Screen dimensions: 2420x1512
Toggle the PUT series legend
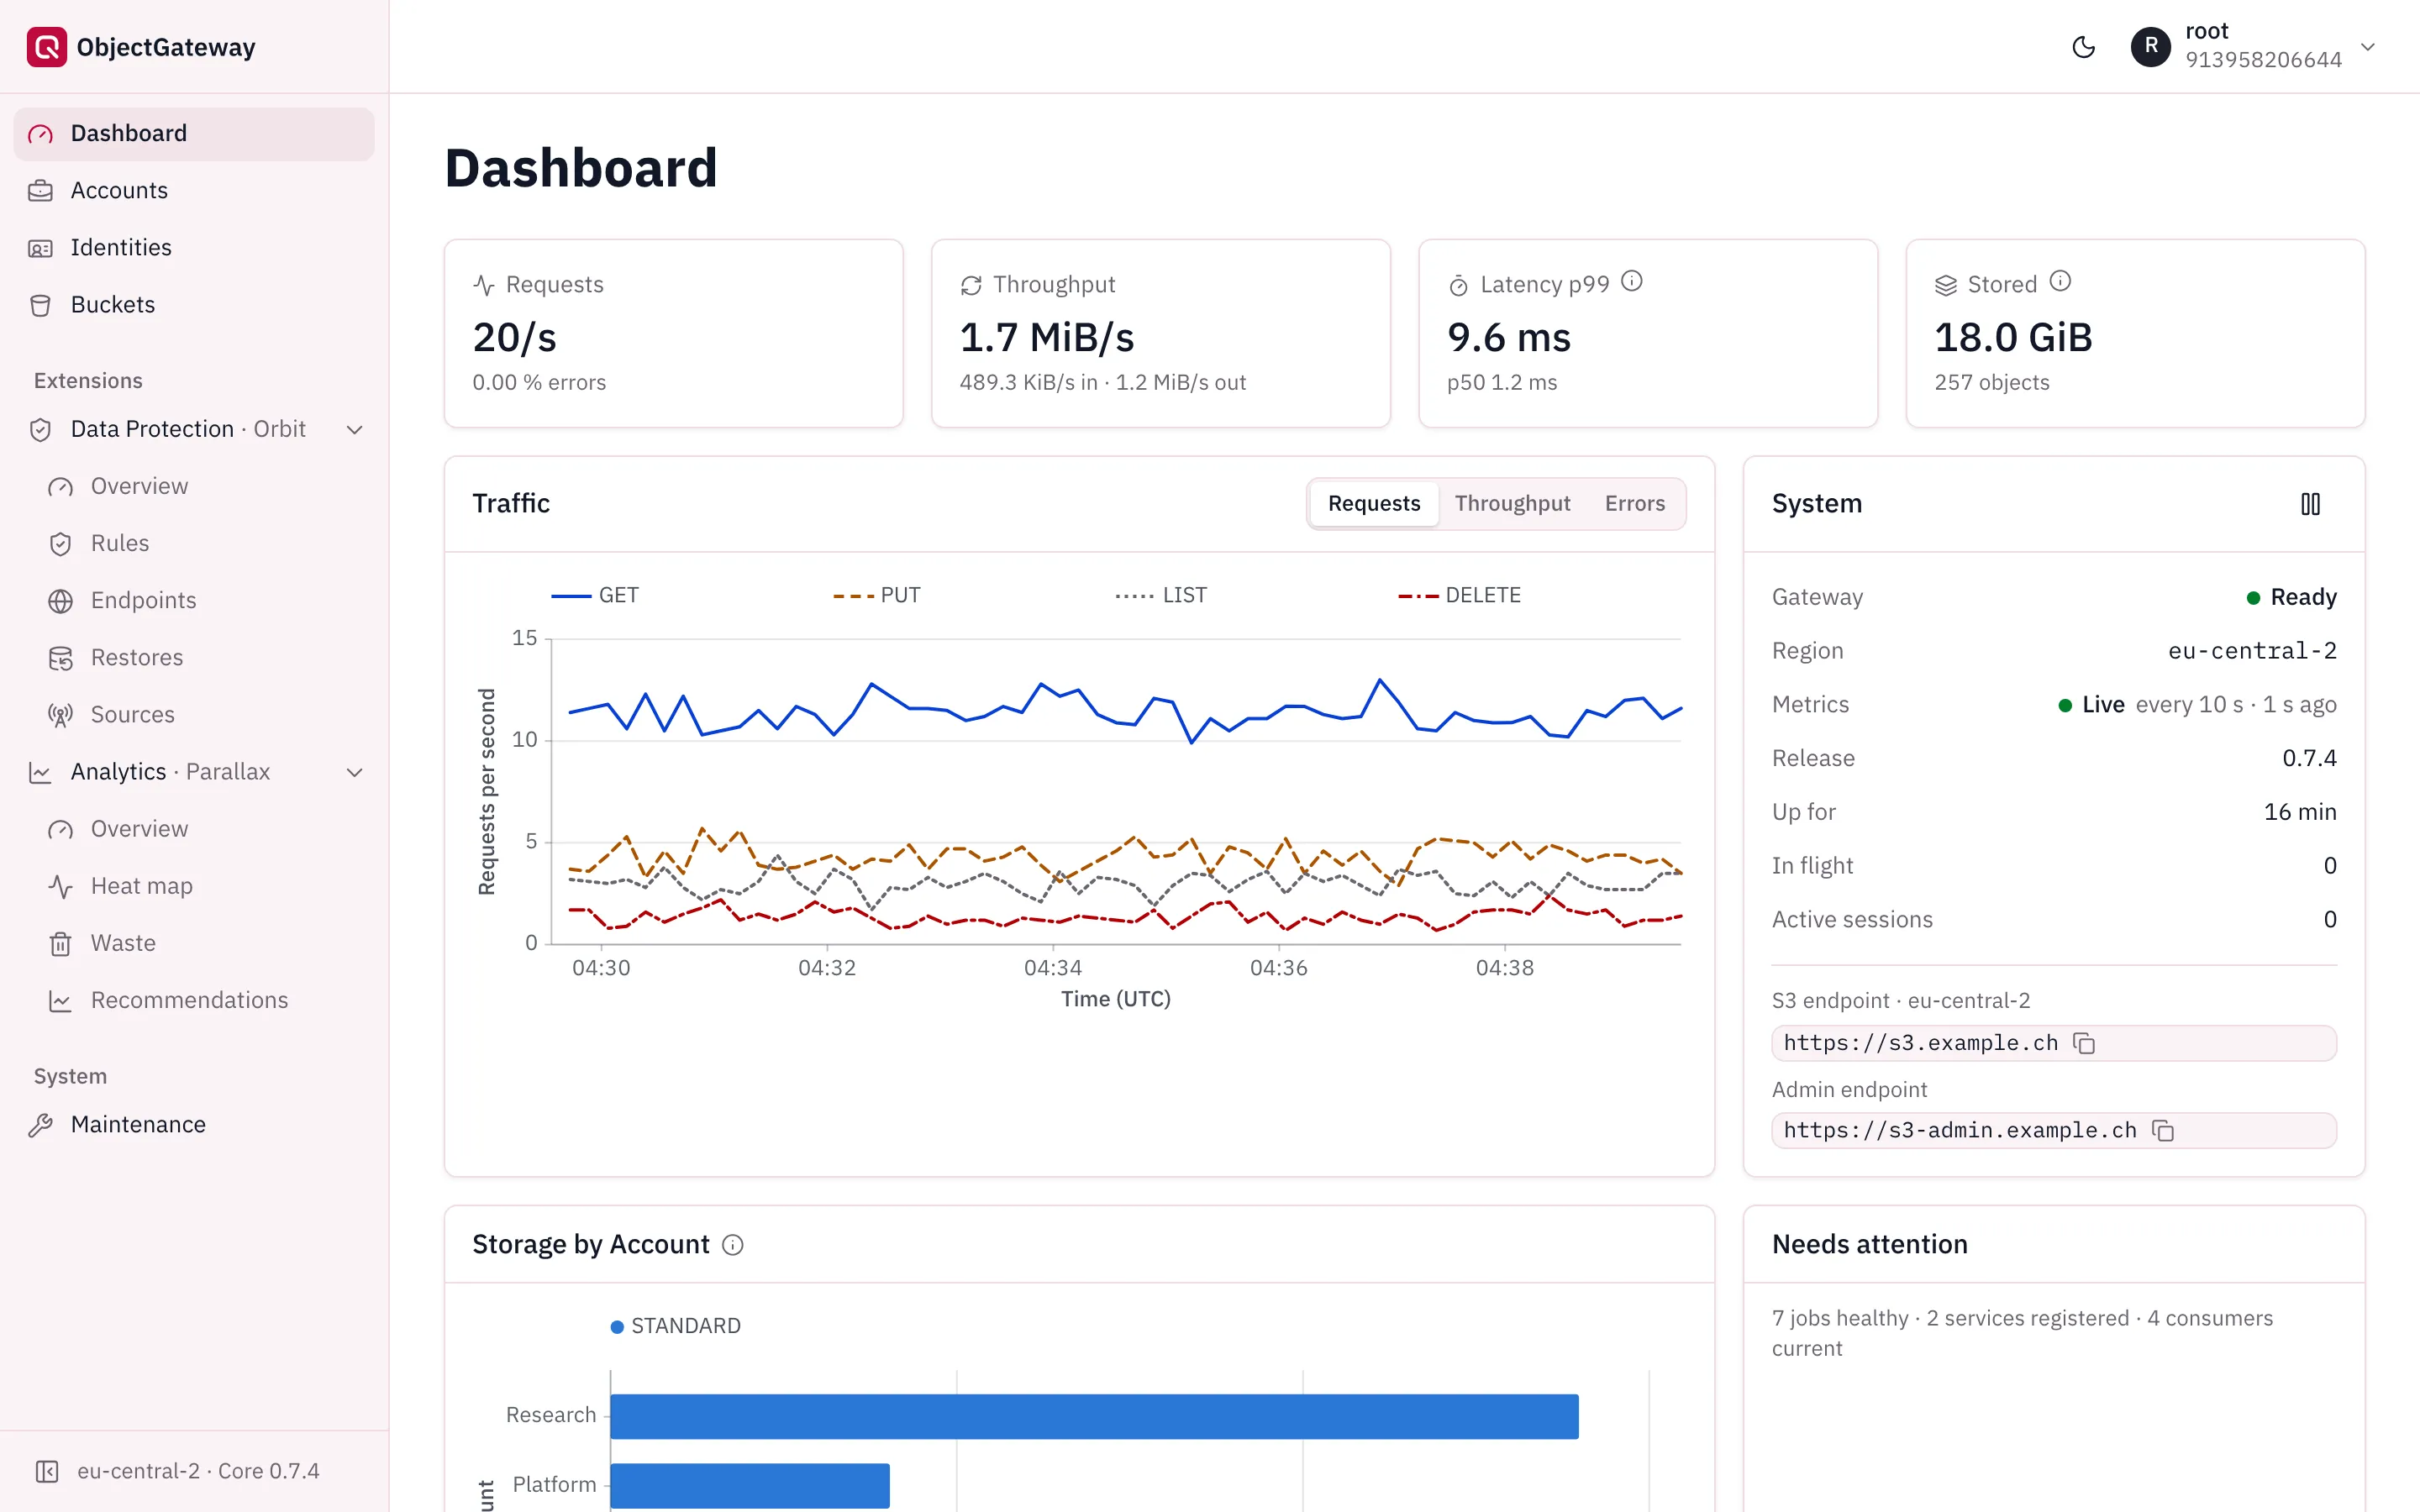tap(877, 595)
